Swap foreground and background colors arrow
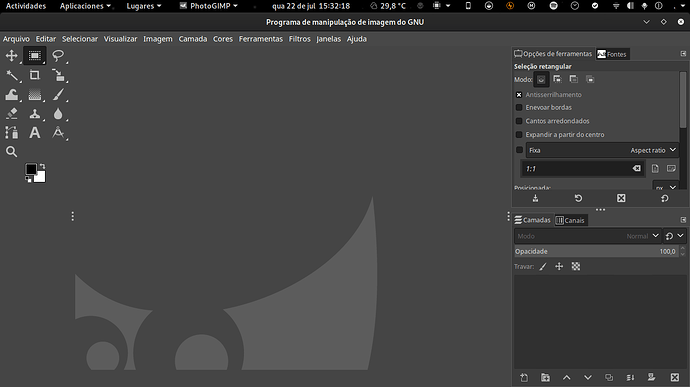 tap(42, 166)
